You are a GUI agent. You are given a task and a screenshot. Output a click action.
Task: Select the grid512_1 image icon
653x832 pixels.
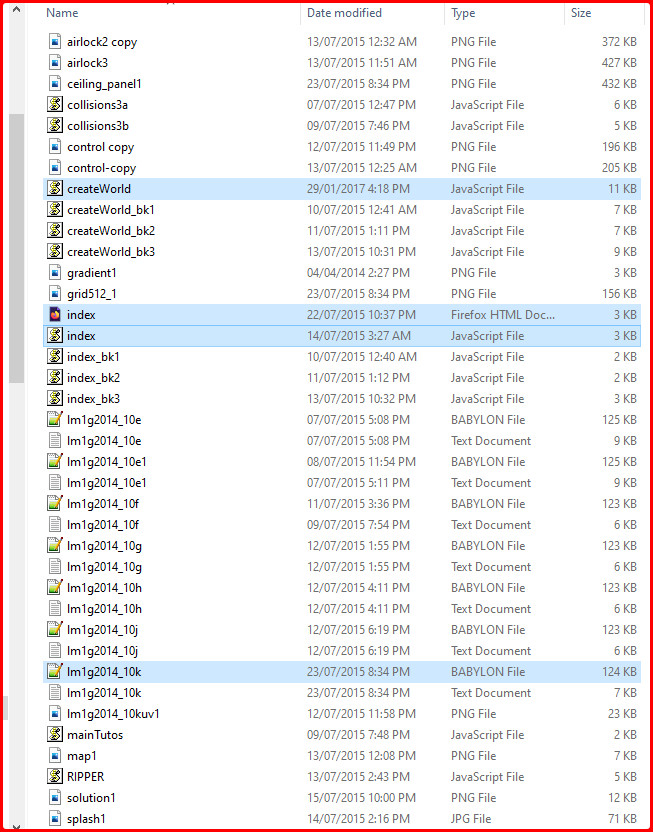click(x=55, y=293)
